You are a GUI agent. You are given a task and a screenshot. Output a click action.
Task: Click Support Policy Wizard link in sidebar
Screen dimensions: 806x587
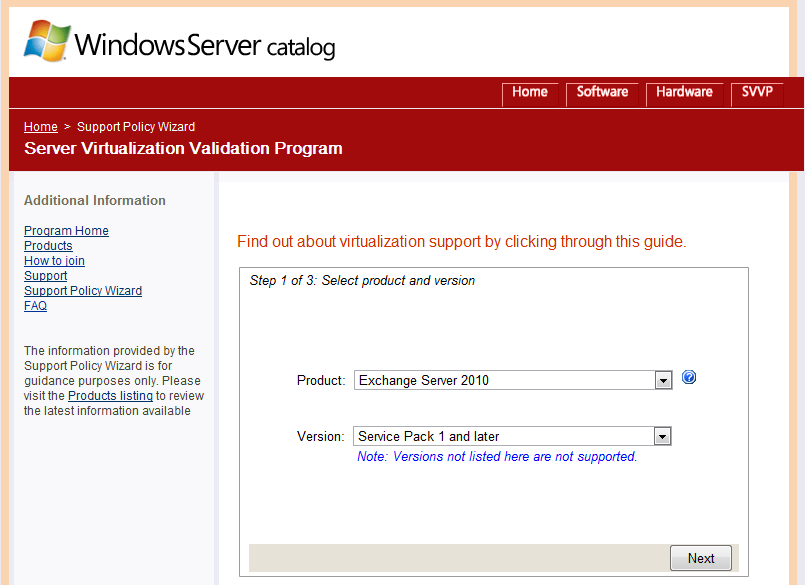click(83, 291)
